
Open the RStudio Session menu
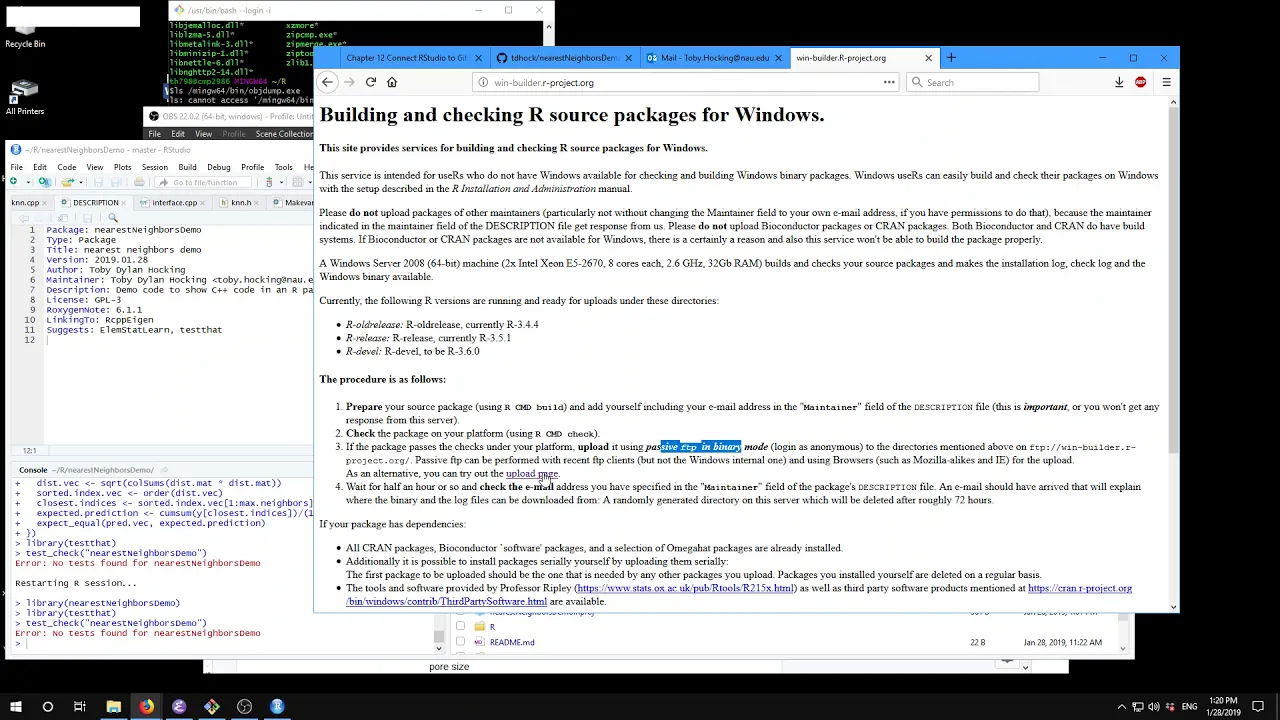click(154, 167)
